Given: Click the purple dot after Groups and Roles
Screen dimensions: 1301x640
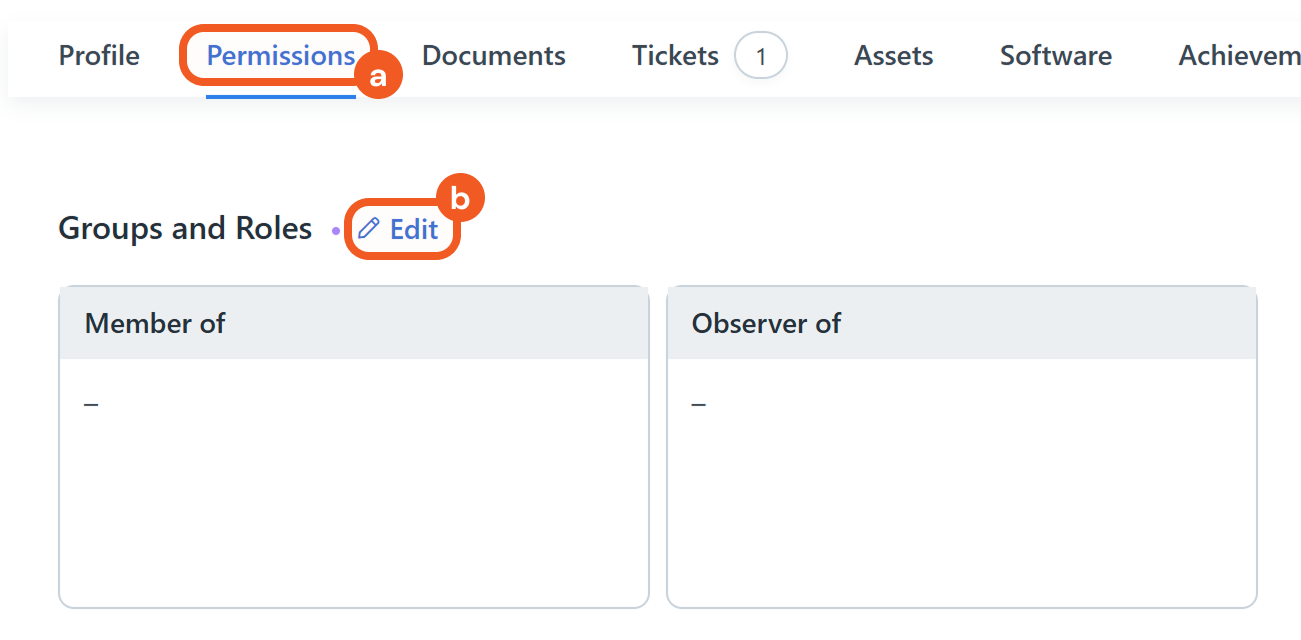Looking at the screenshot, I should (x=335, y=231).
